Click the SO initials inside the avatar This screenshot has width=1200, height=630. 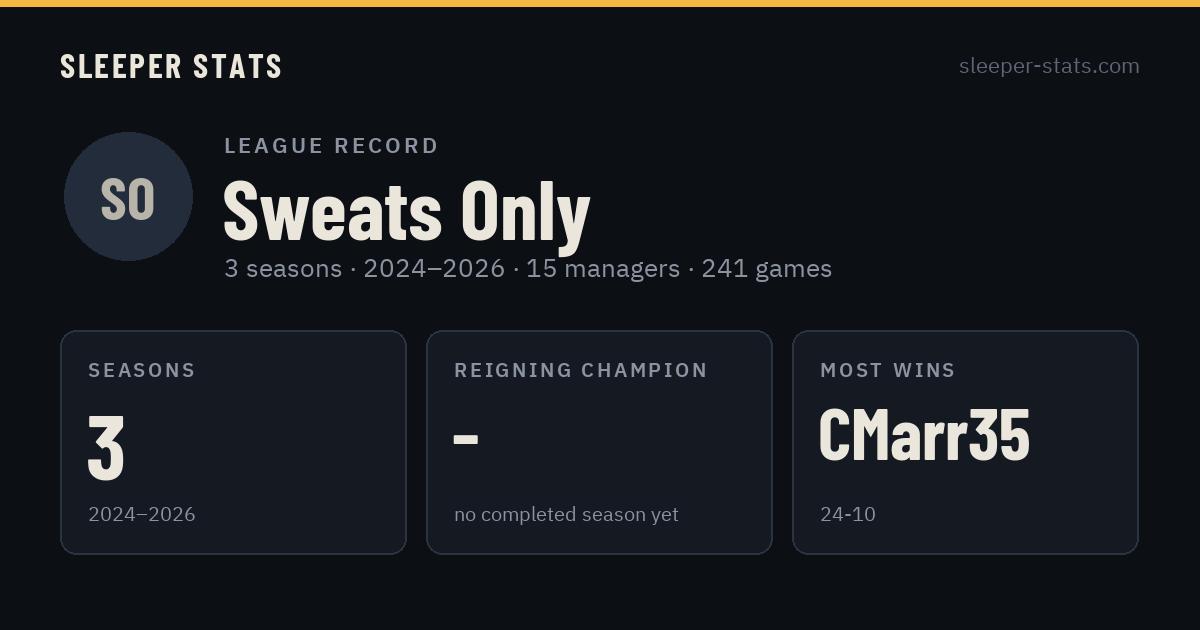click(128, 198)
